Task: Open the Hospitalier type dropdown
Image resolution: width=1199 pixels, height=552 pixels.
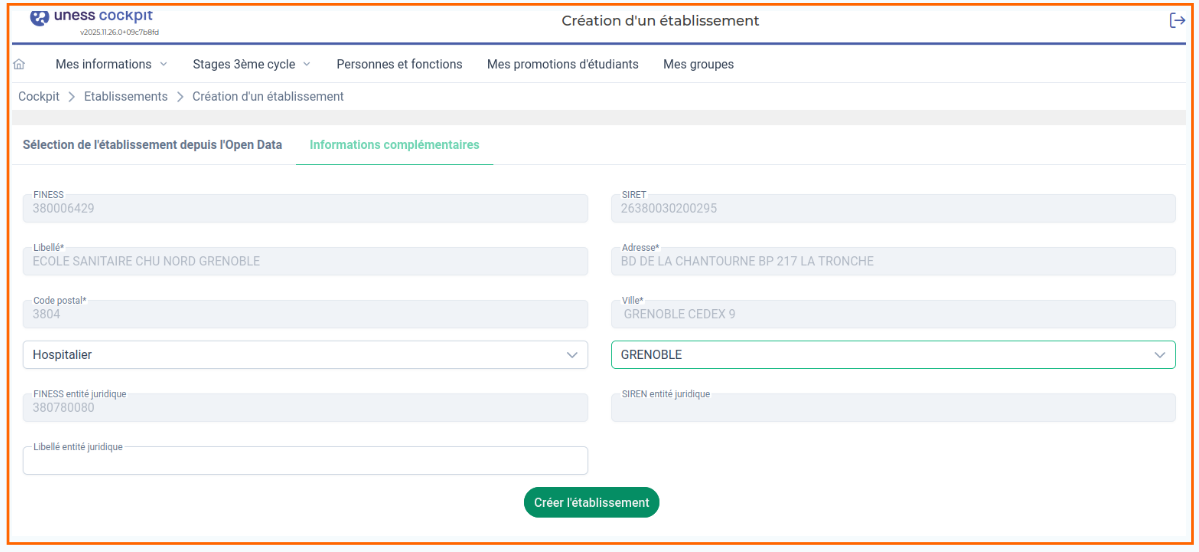Action: point(305,355)
